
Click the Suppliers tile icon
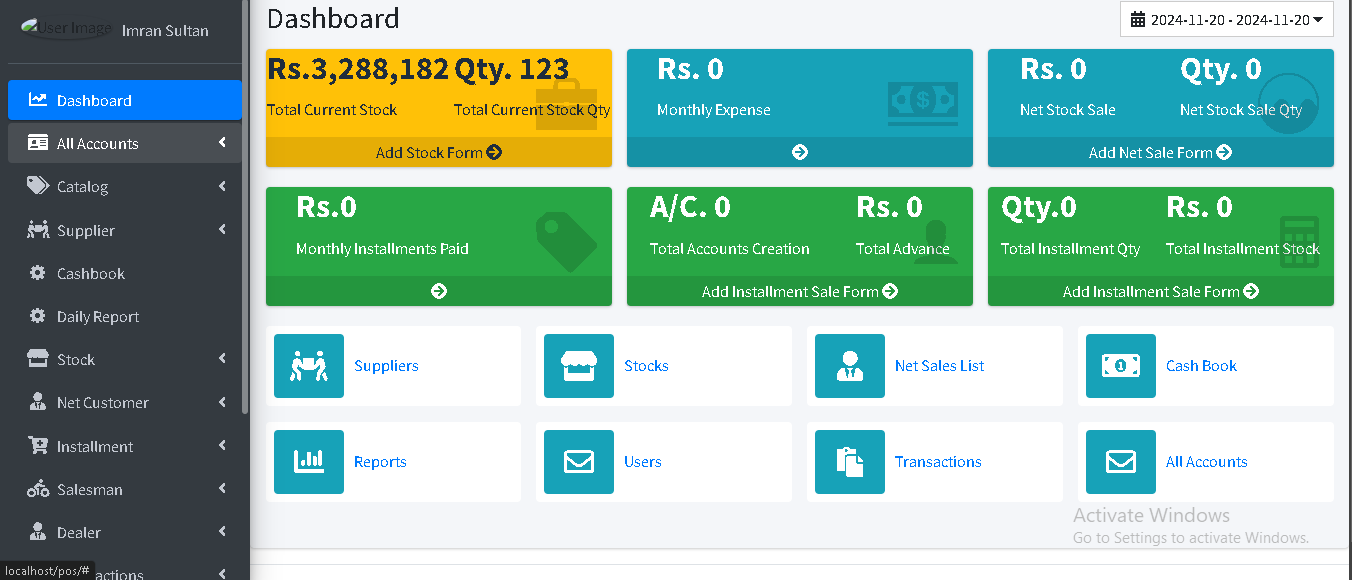pos(308,366)
